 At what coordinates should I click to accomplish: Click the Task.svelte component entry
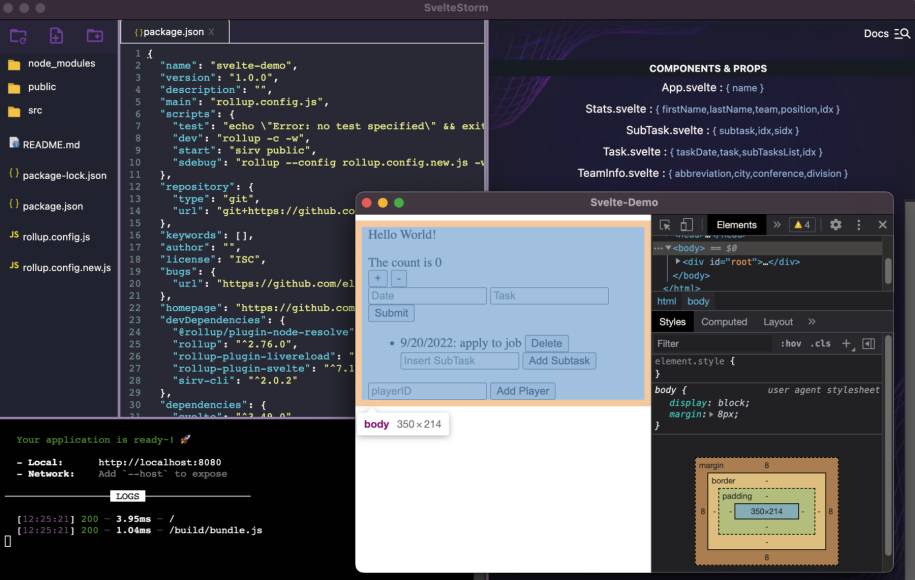(713, 152)
